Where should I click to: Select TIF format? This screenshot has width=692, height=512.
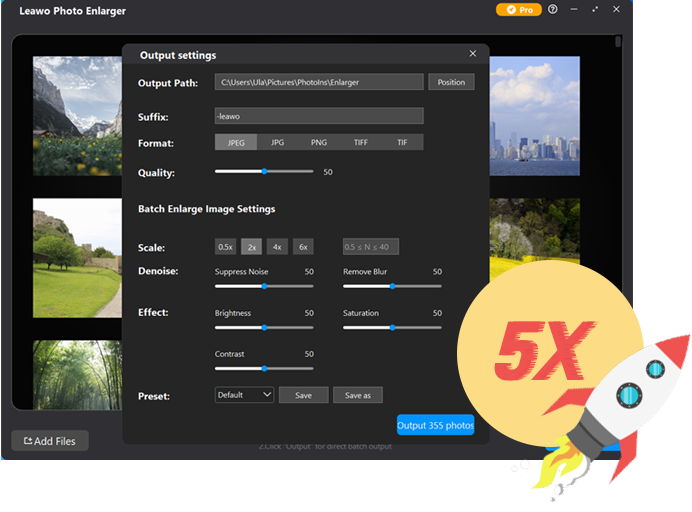[402, 143]
